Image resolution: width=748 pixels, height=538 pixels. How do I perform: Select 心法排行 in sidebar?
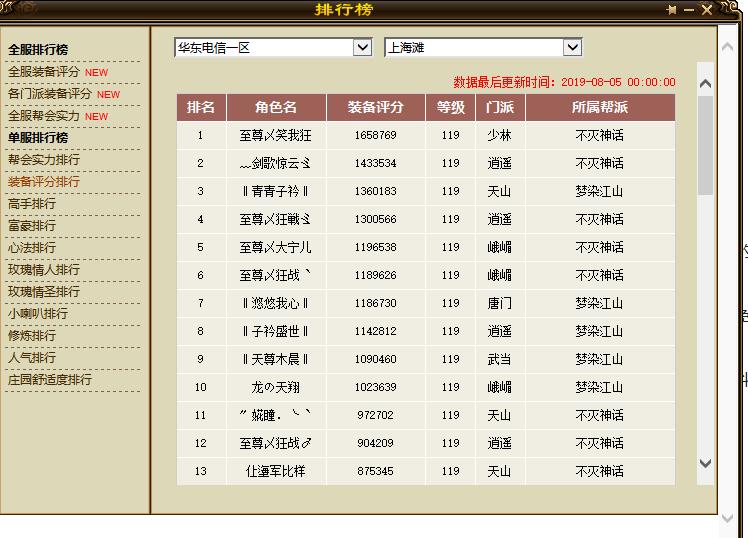pos(32,247)
